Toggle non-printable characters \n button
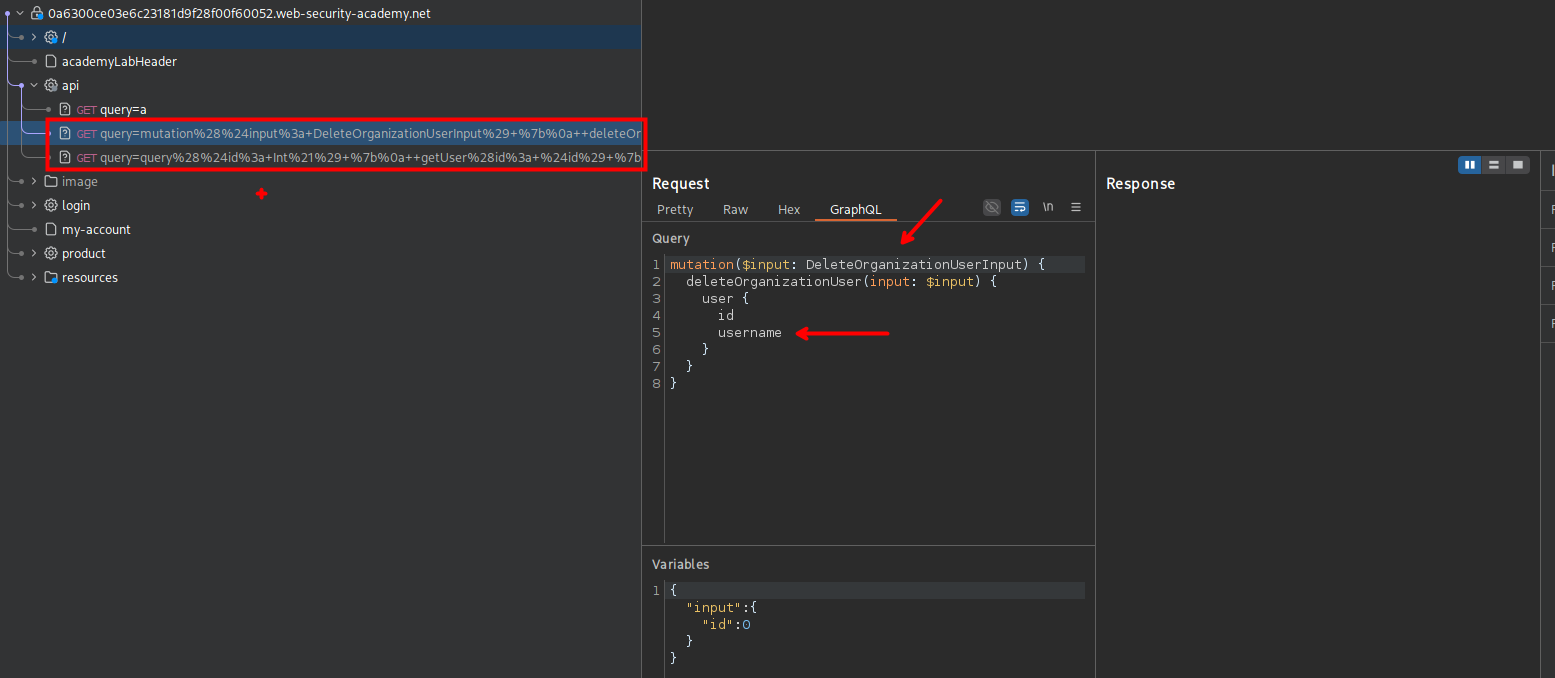 (x=1048, y=208)
